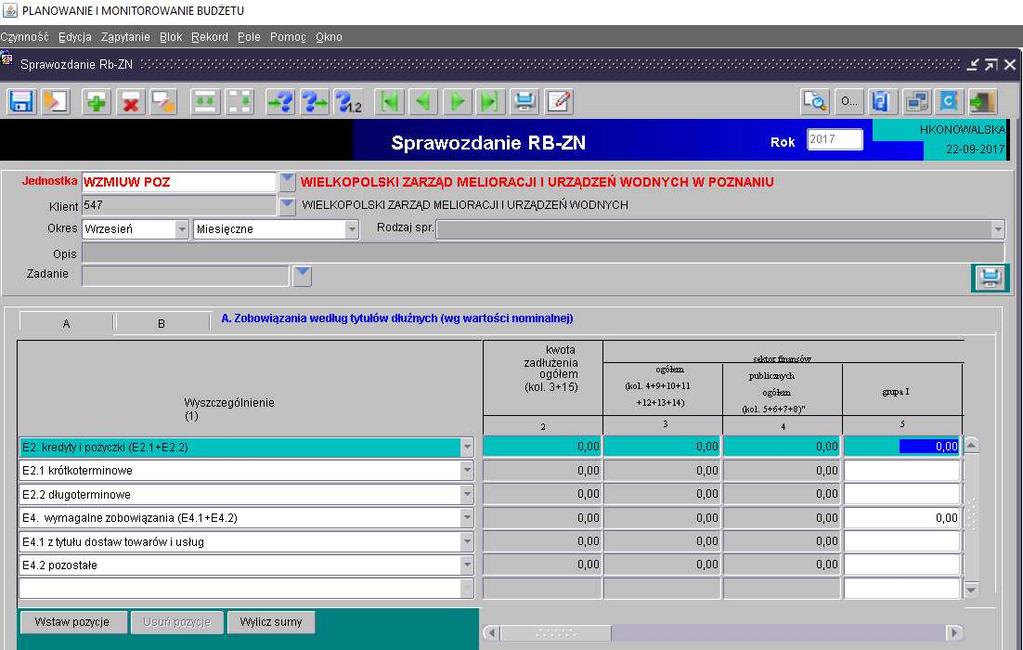This screenshot has height=650, width=1023.
Task: Click the exit door icon
Action: pos(983,102)
